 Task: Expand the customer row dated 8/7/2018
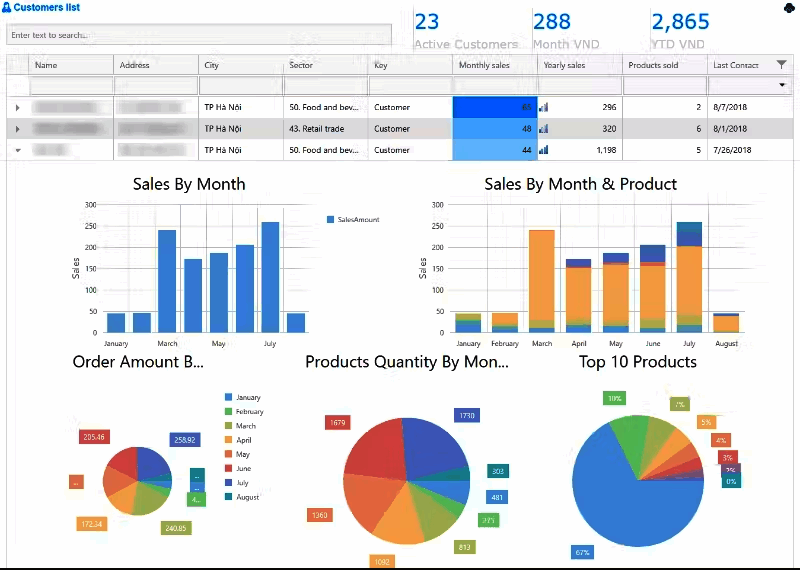coord(17,108)
